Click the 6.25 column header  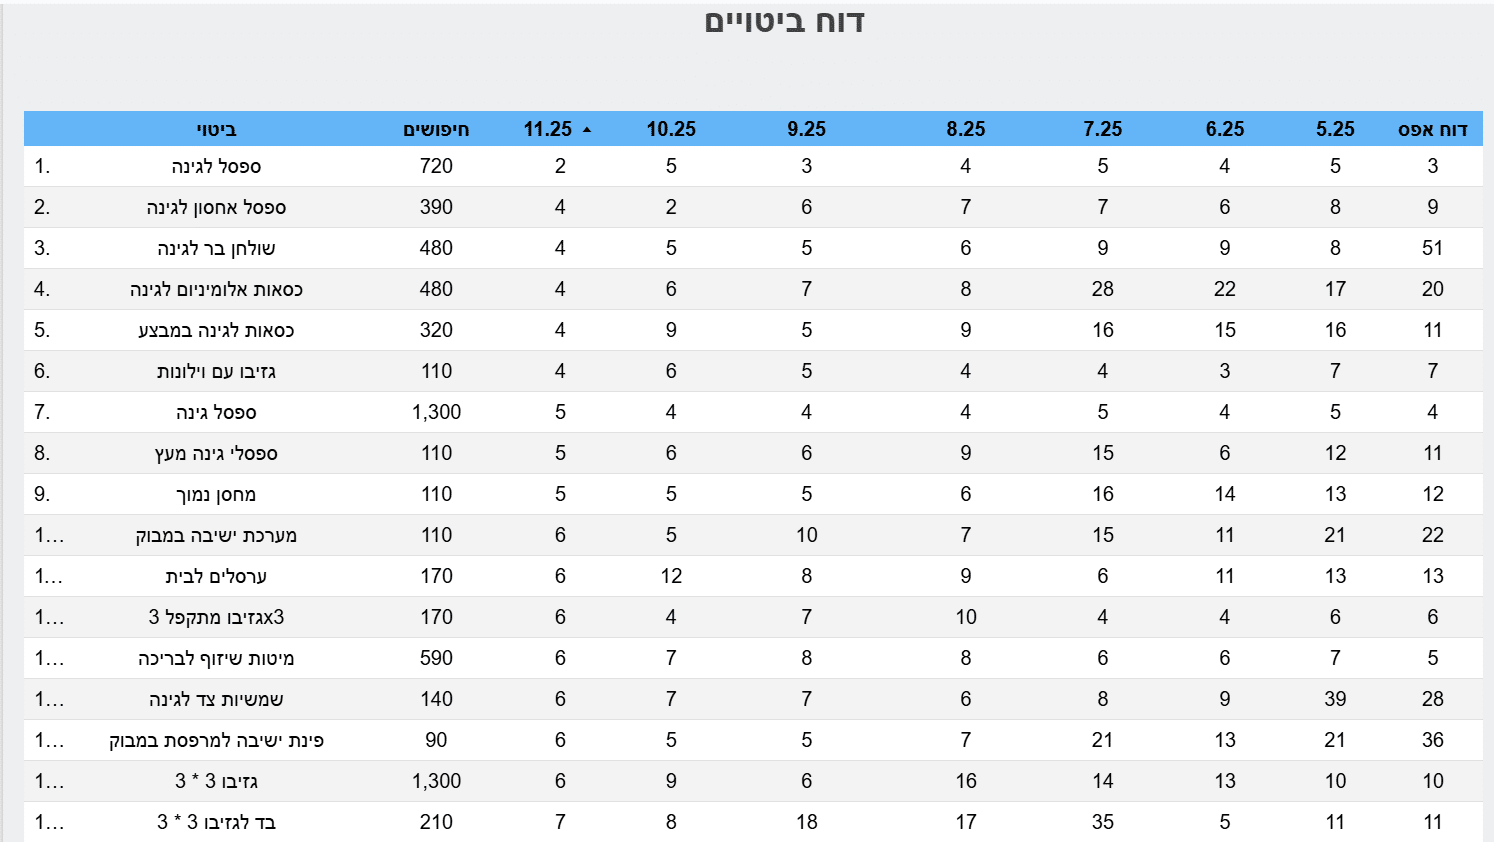point(1224,129)
